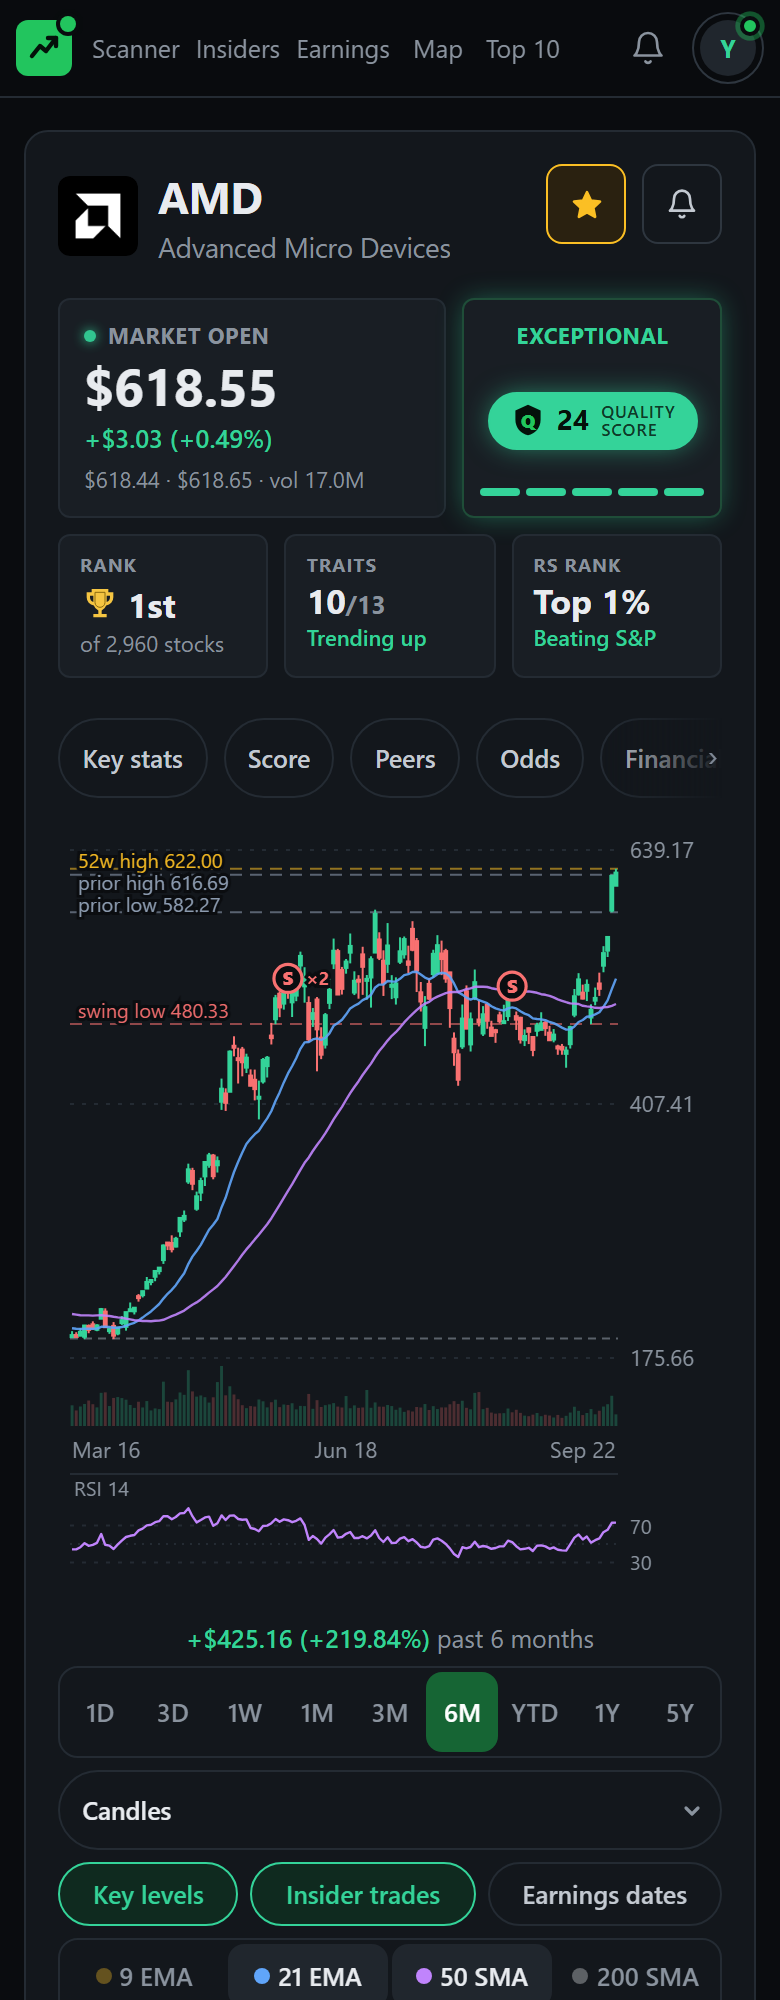Disable the 21 EMA indicator

tap(308, 1977)
